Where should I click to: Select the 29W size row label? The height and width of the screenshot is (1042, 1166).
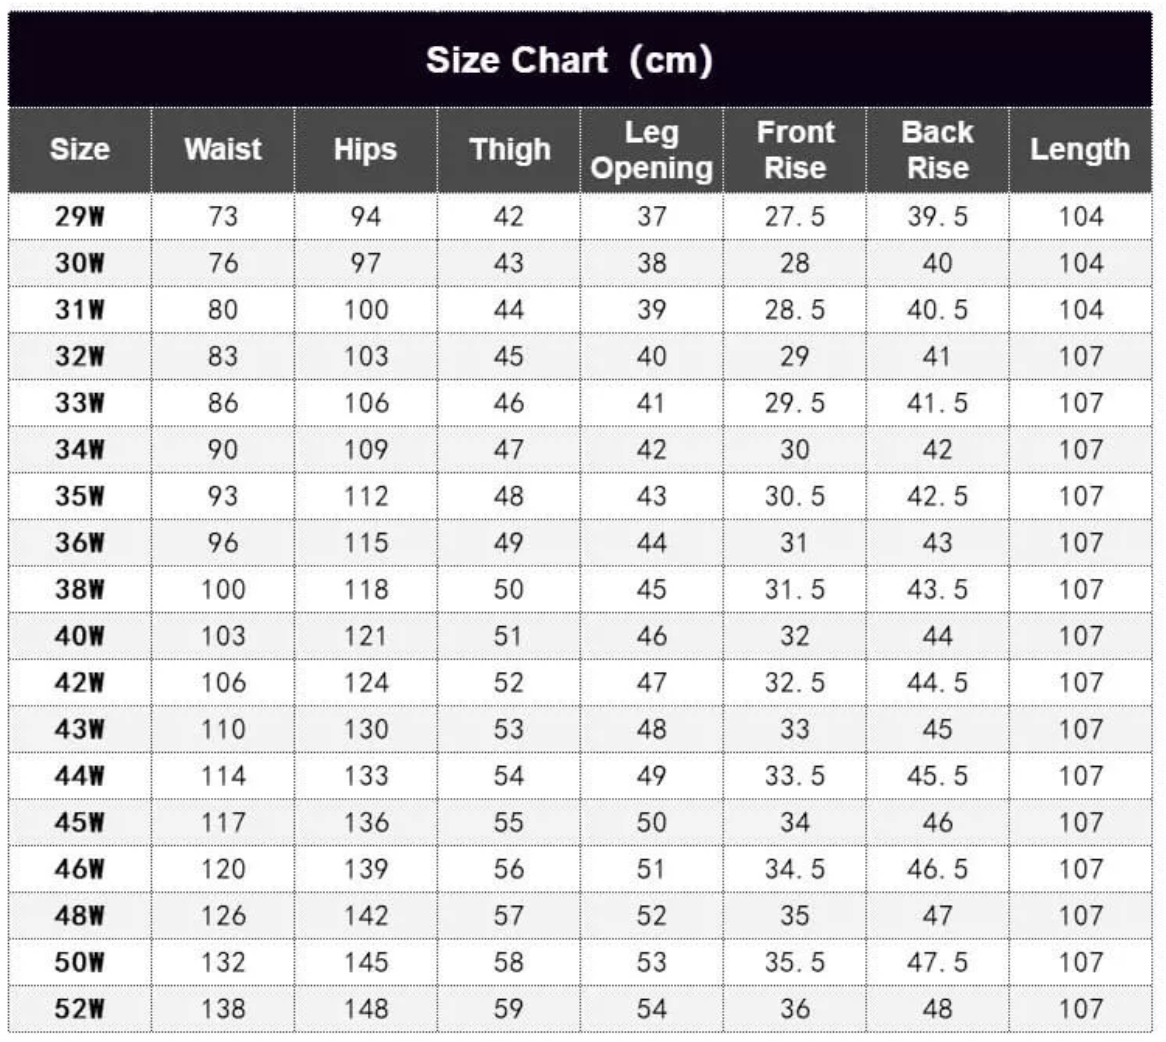click(80, 216)
